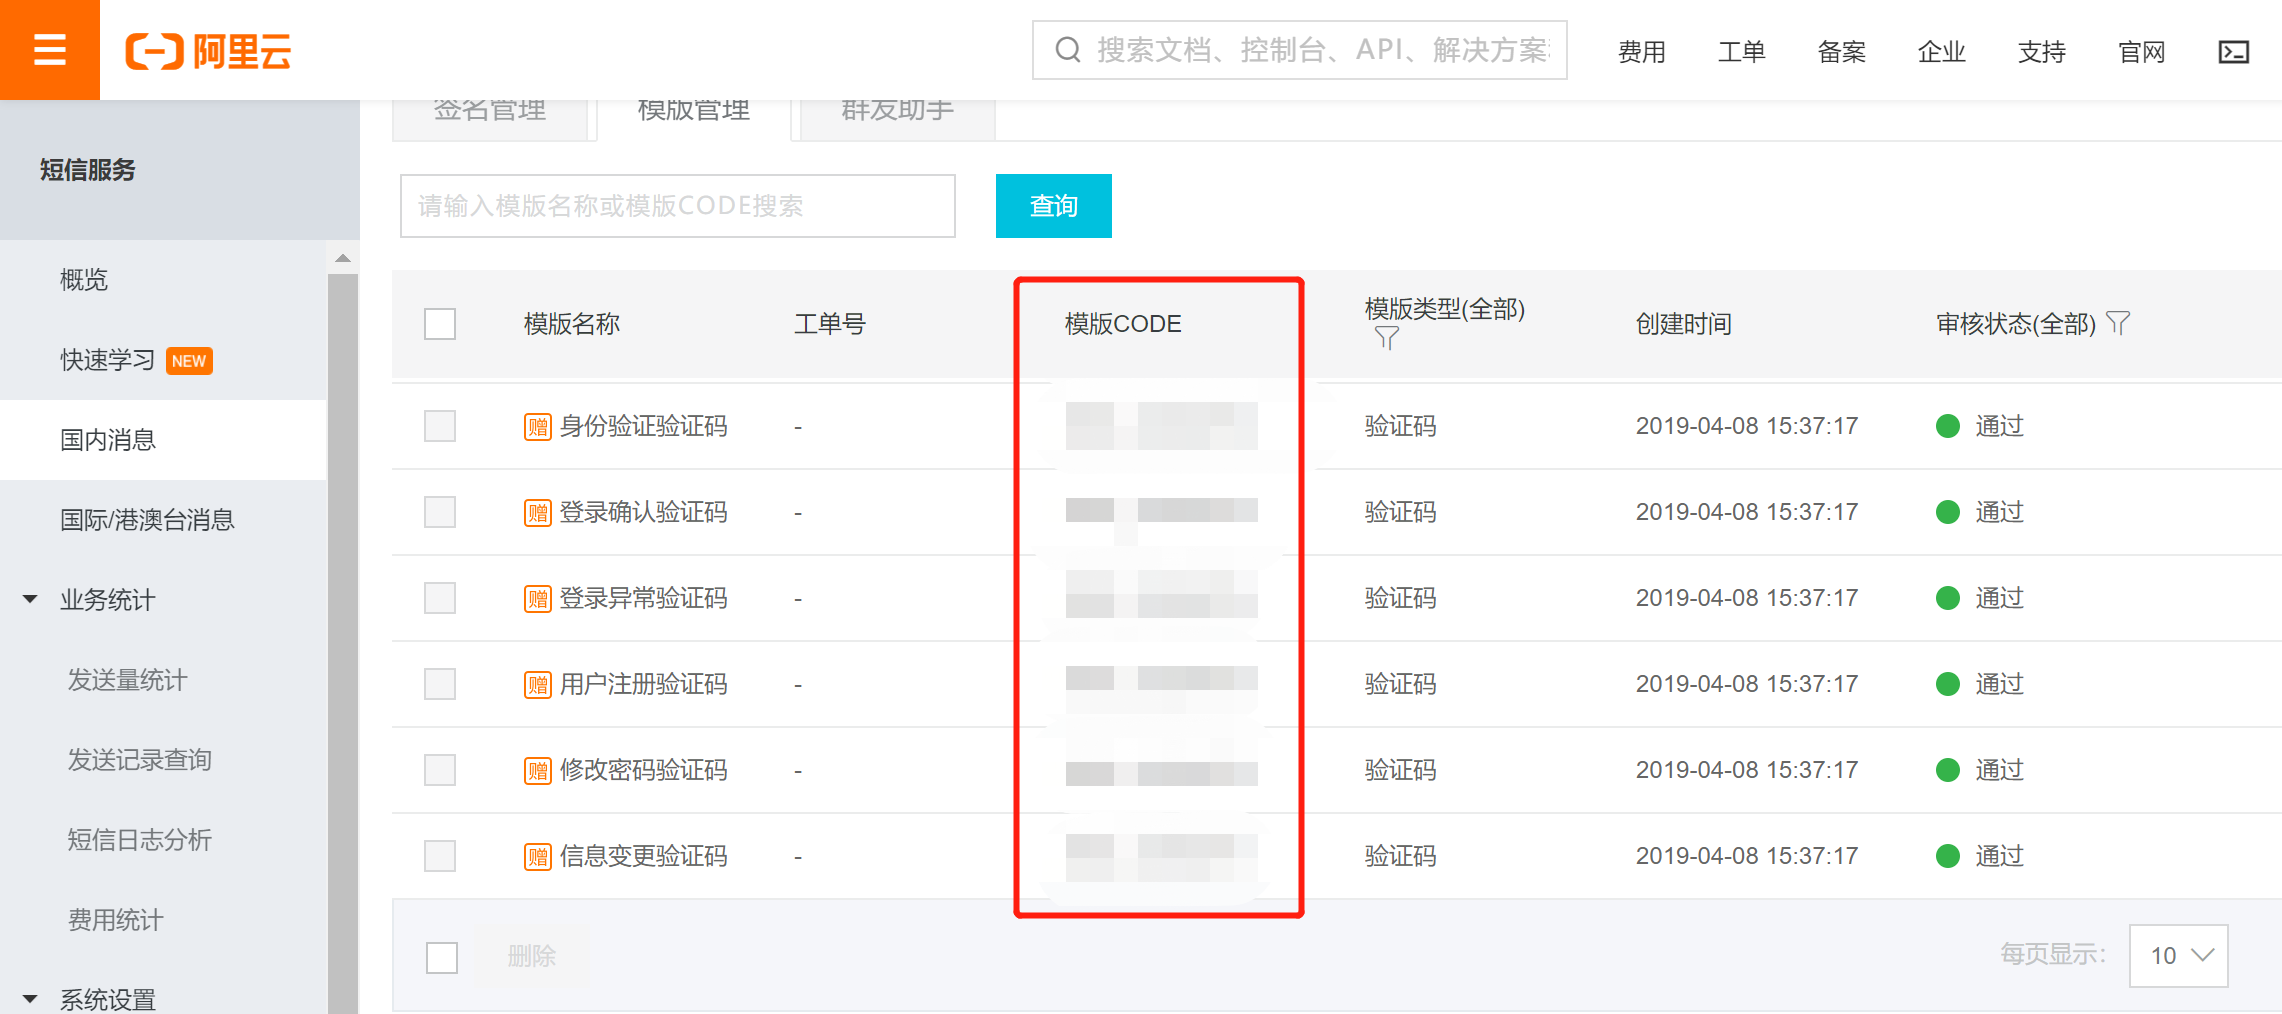Open 发送记录查询 in the sidebar
Image resolution: width=2282 pixels, height=1014 pixels.
click(x=140, y=760)
